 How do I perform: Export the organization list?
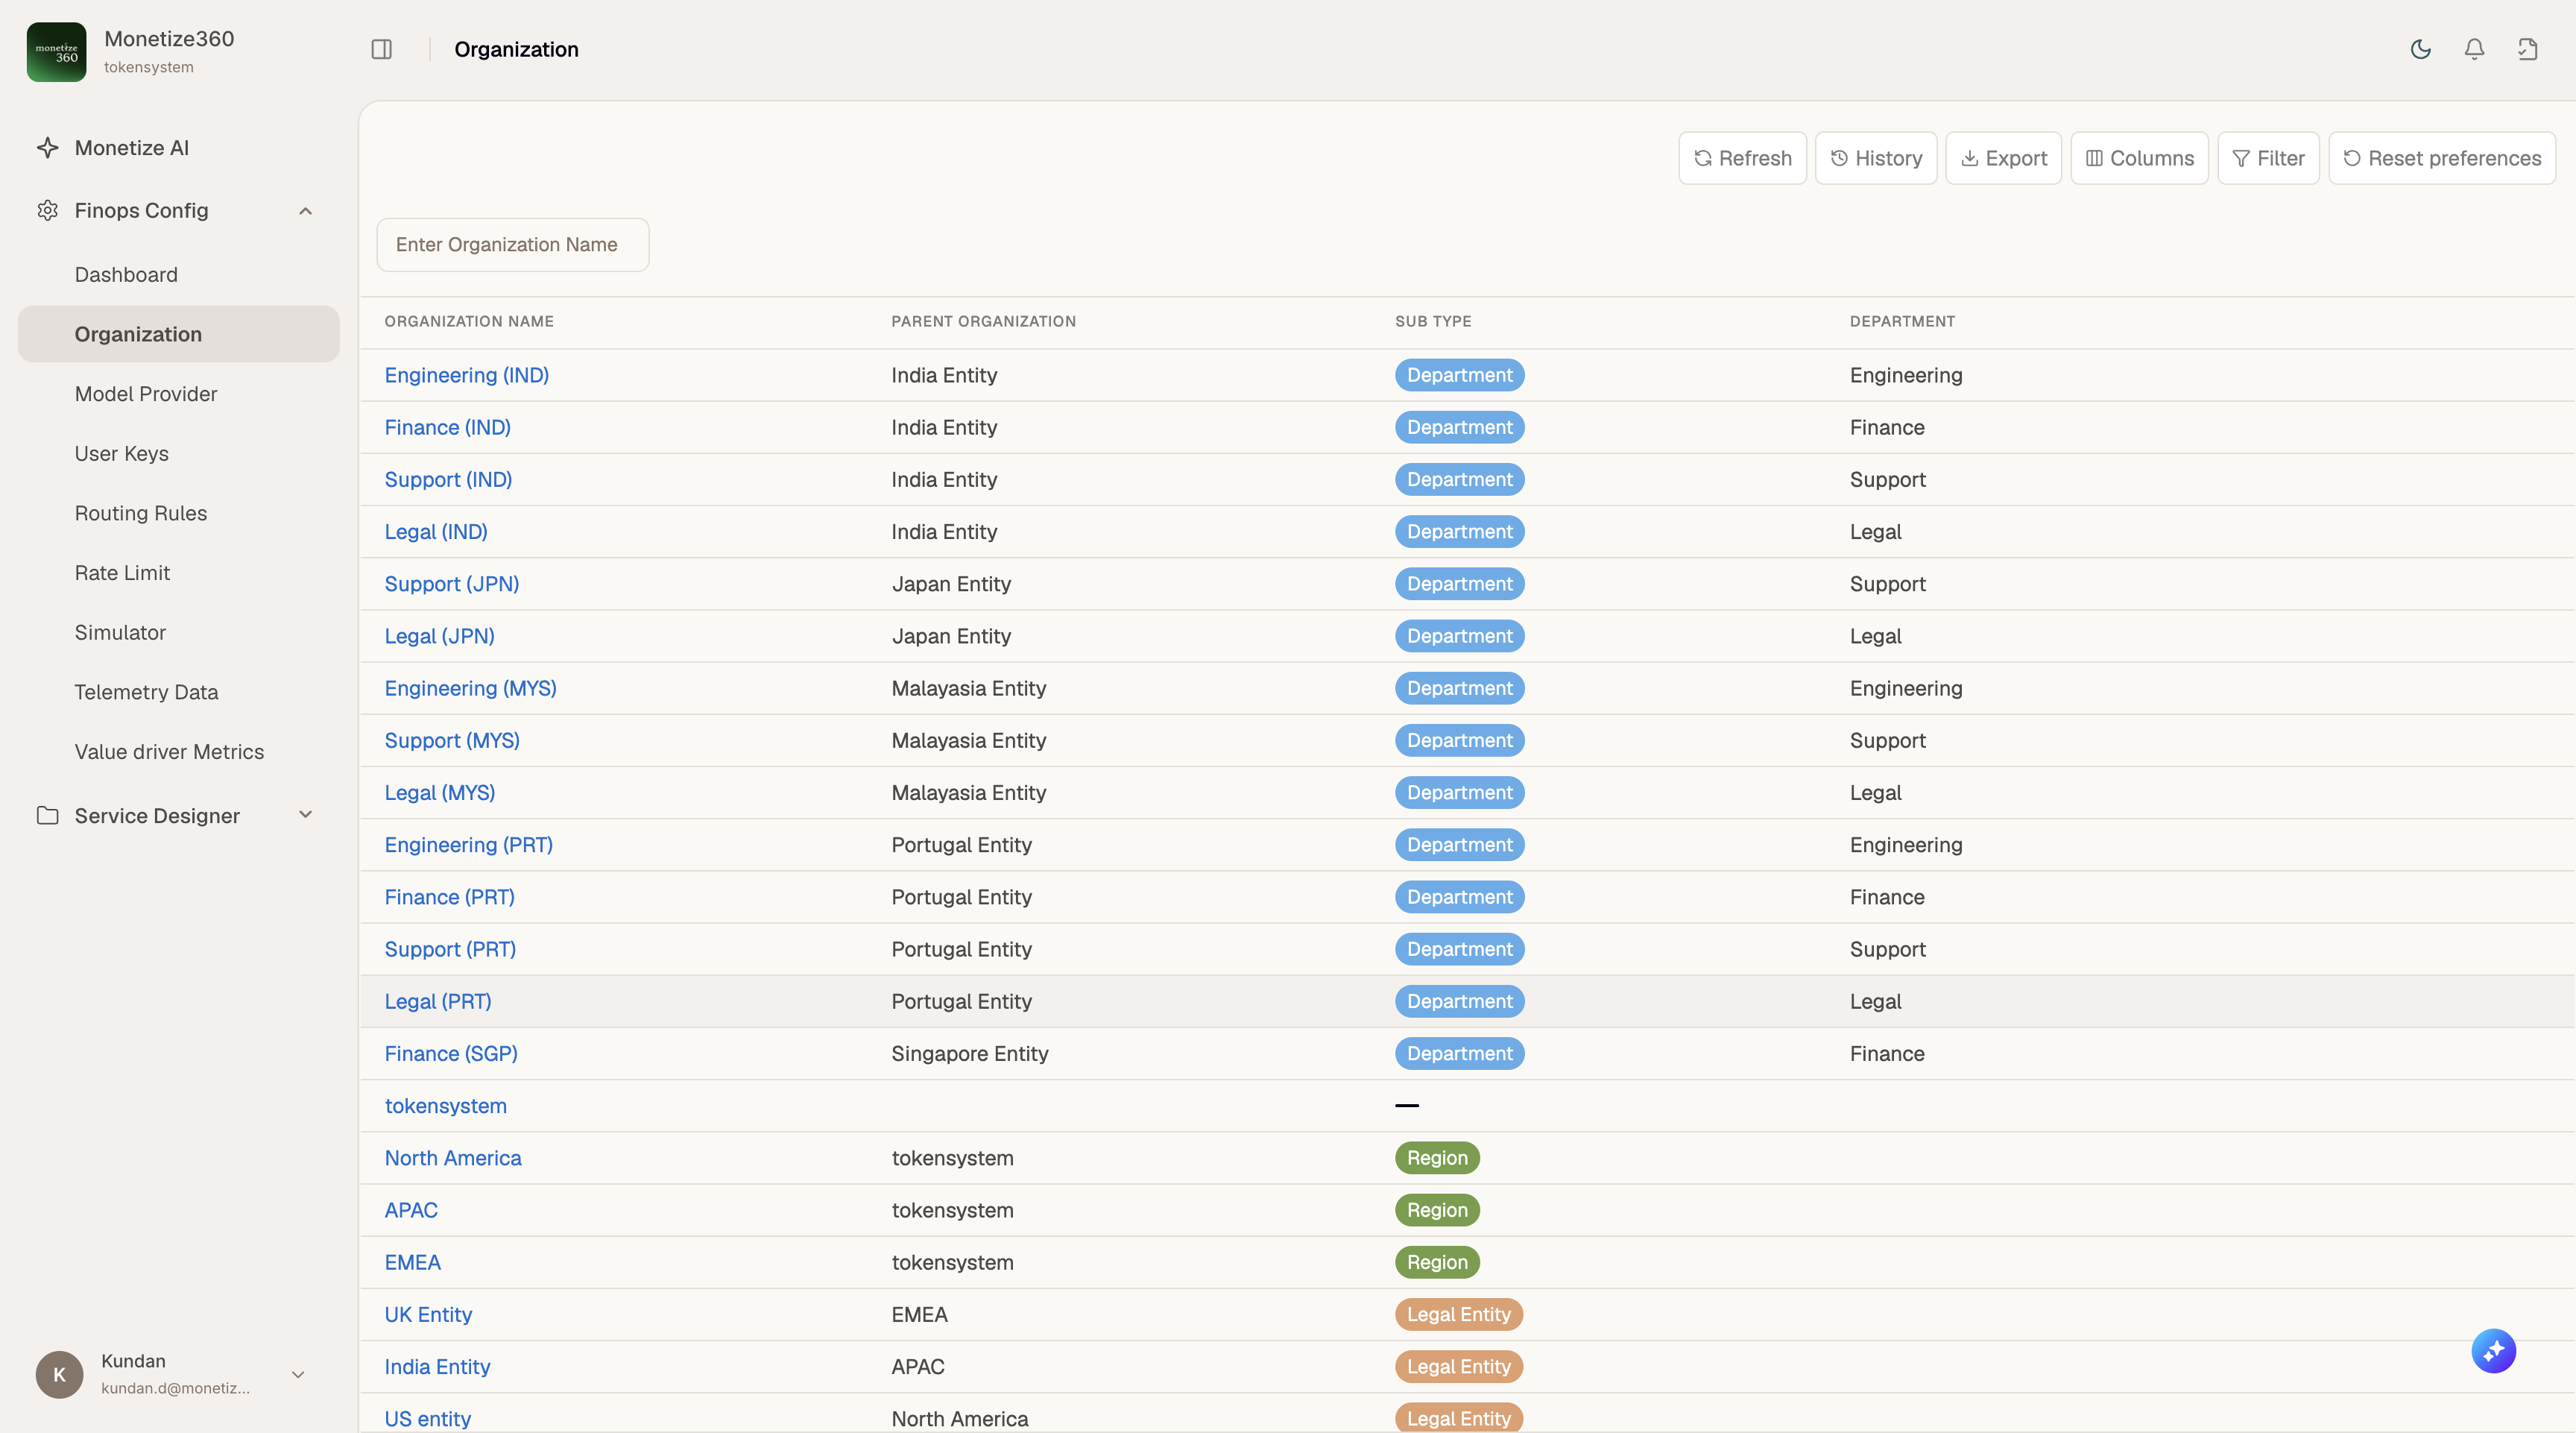coord(2003,158)
